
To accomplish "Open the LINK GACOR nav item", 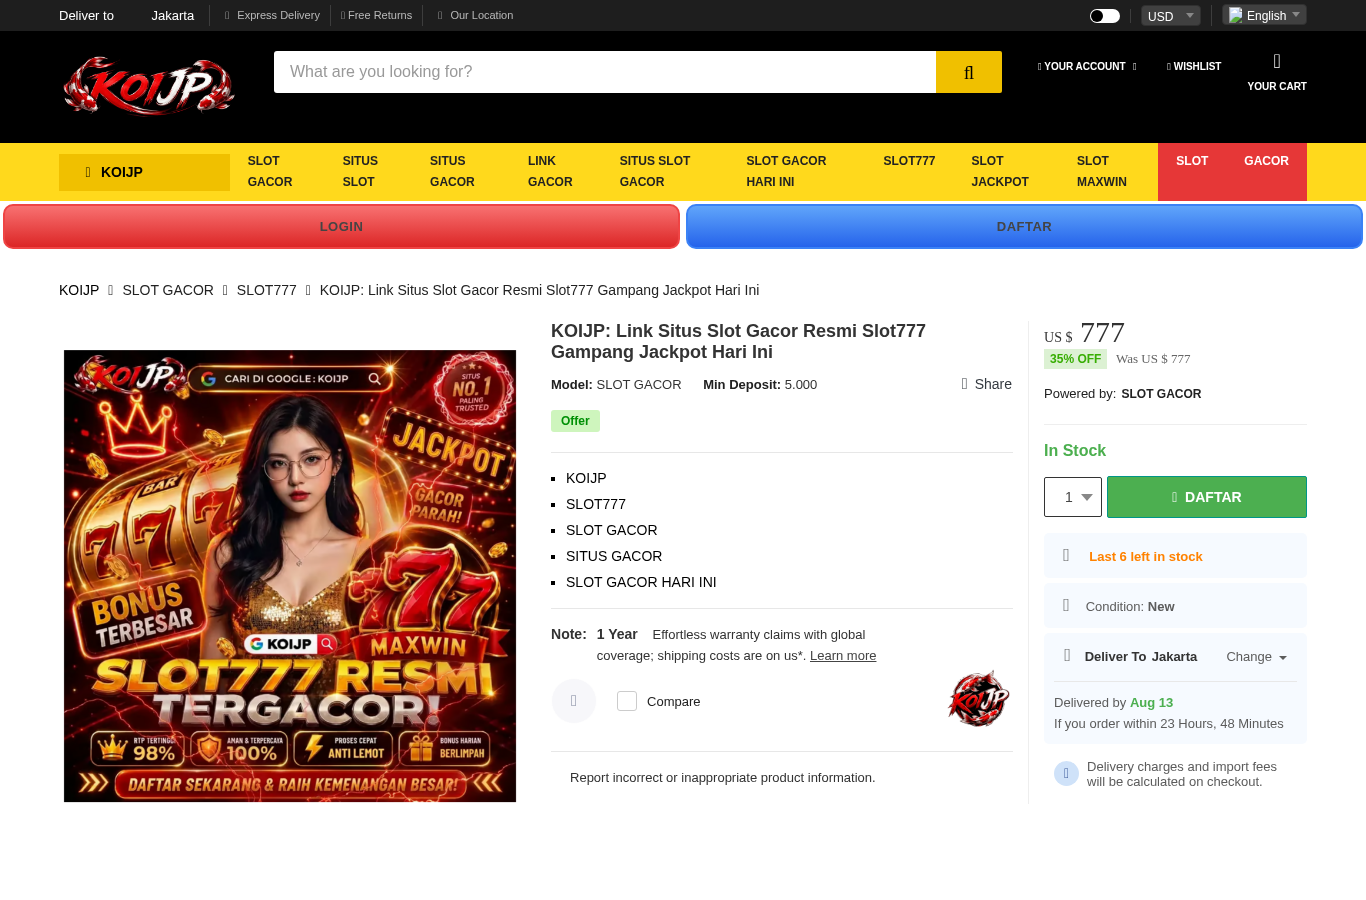I will click(550, 172).
